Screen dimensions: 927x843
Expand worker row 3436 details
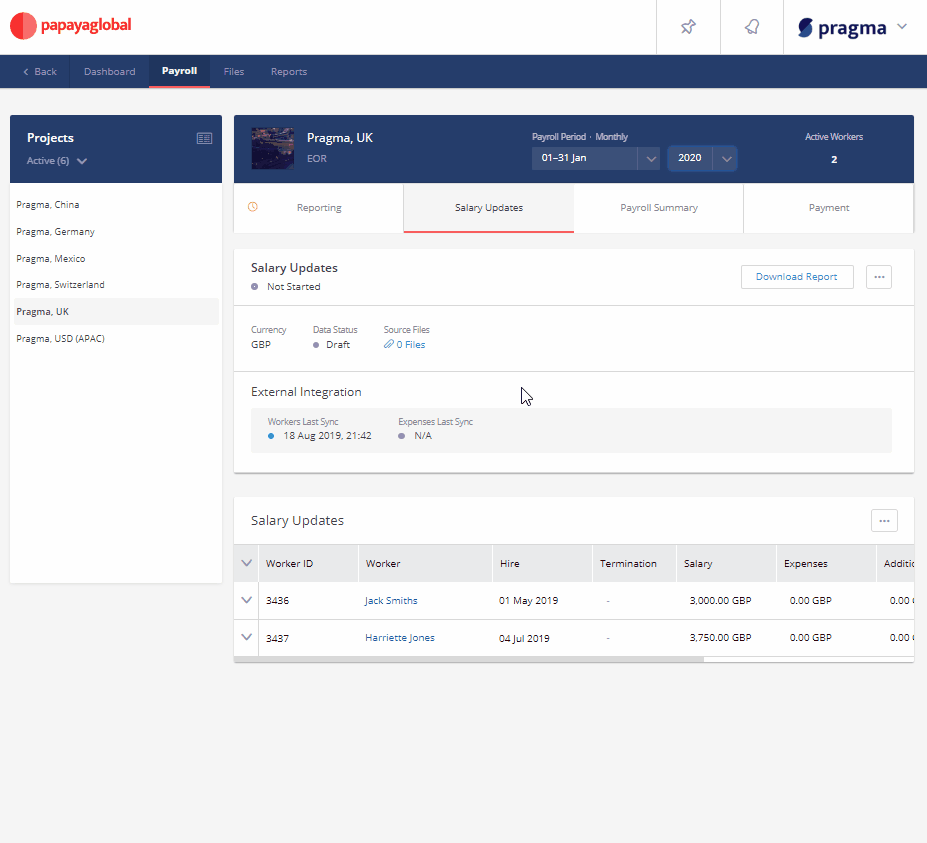pos(245,600)
